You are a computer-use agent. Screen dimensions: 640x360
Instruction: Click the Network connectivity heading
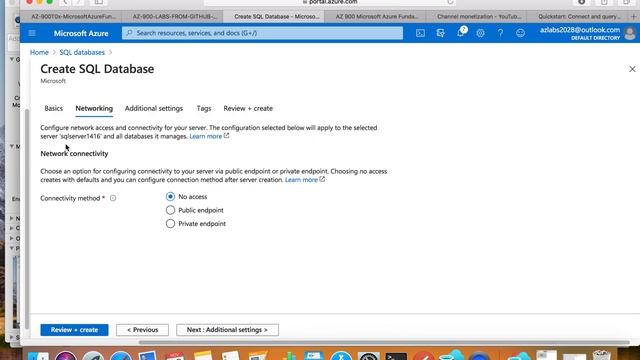[74, 154]
